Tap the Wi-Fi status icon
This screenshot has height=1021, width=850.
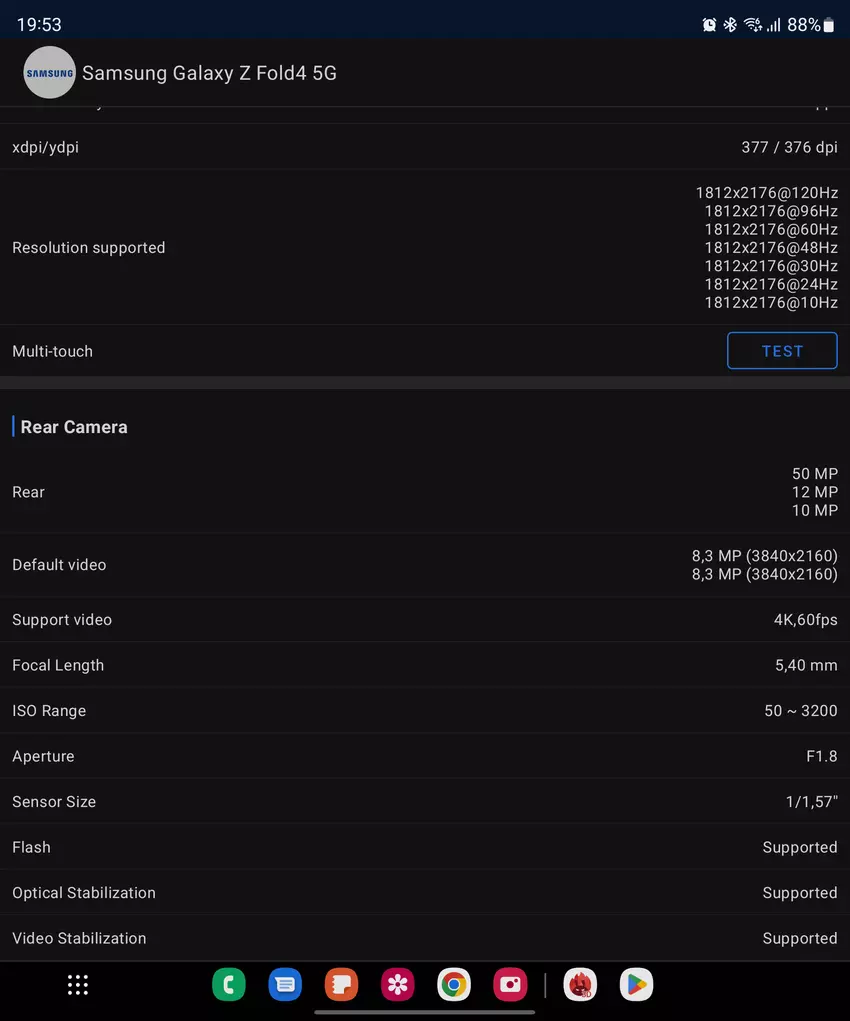752,25
